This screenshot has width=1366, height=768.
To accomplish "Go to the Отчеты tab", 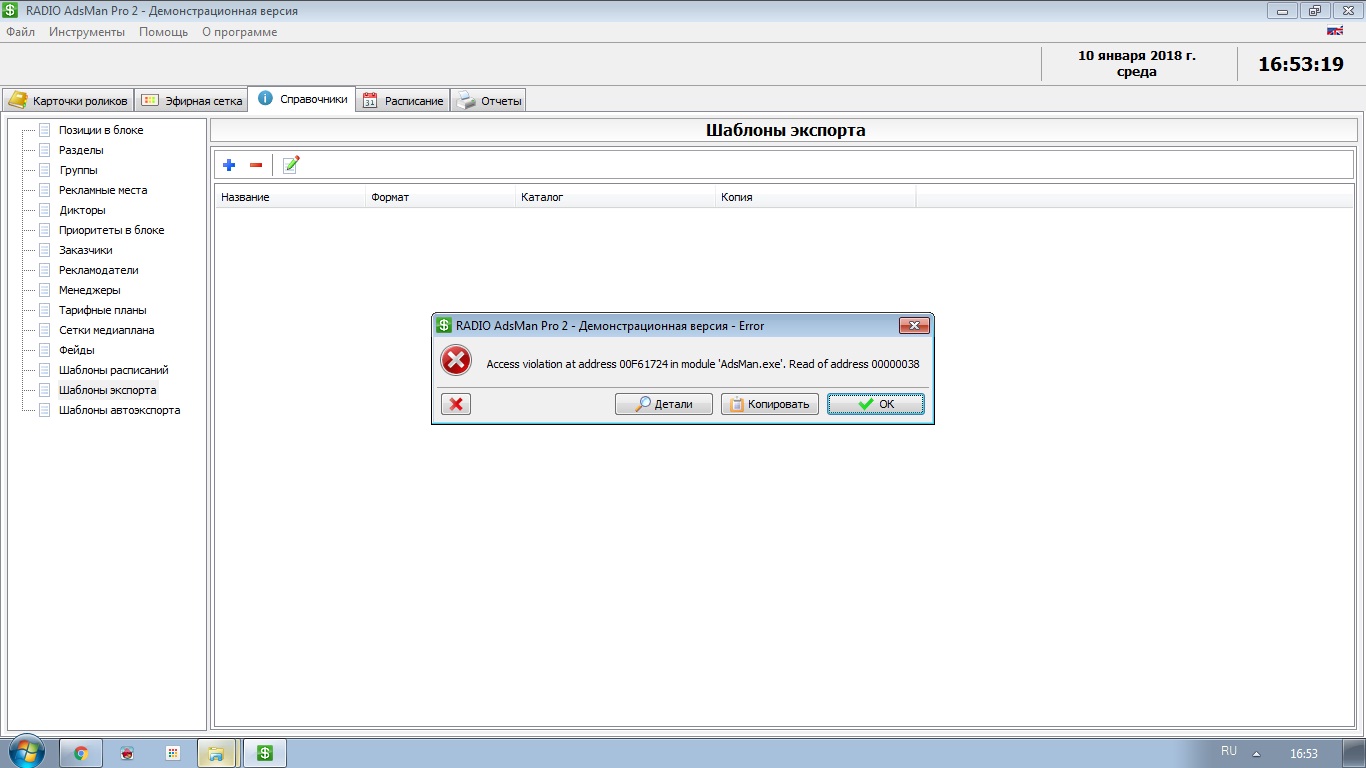I will (x=488, y=101).
